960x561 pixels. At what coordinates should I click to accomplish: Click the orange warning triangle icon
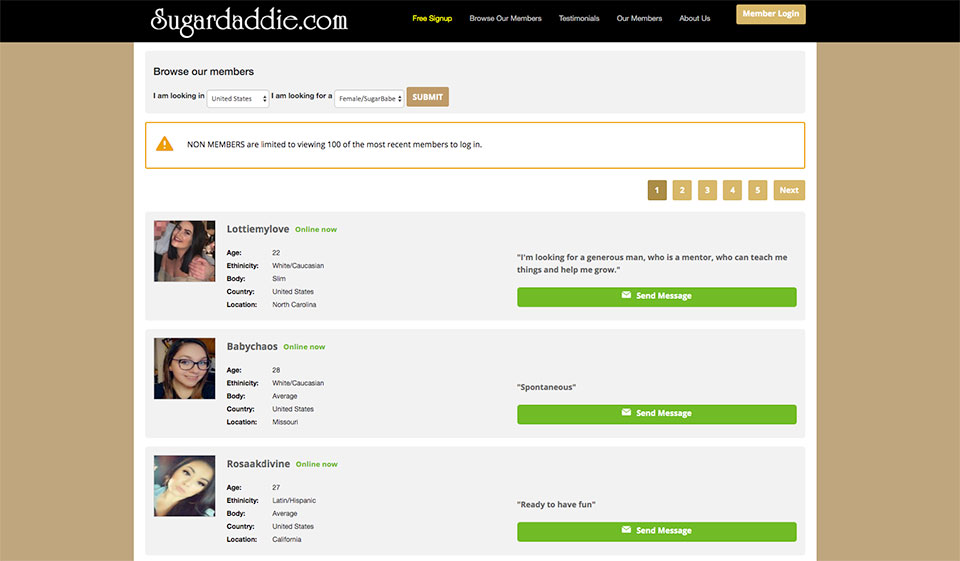click(165, 144)
